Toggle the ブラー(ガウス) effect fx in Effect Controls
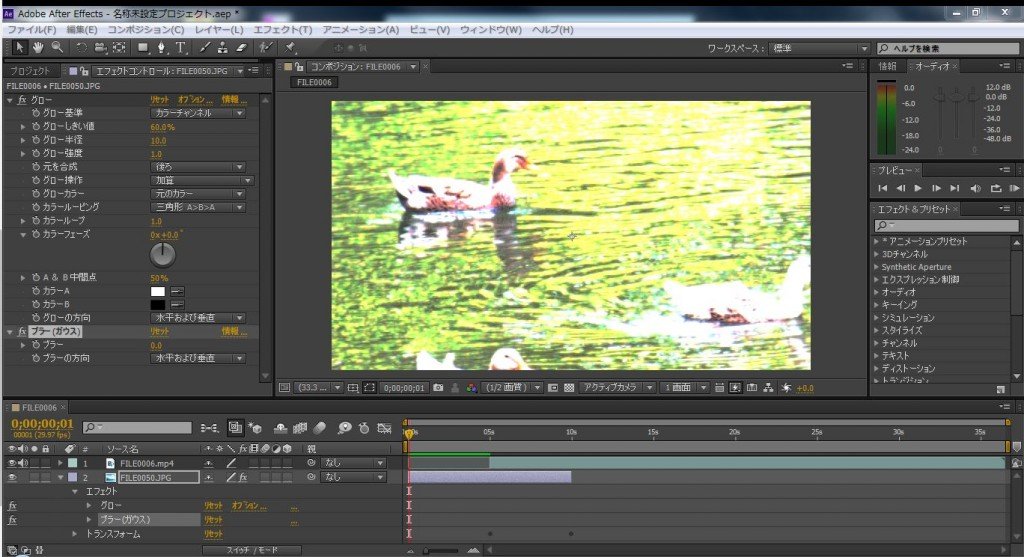Screen dimensions: 1024x557 pyautogui.click(x=22, y=332)
